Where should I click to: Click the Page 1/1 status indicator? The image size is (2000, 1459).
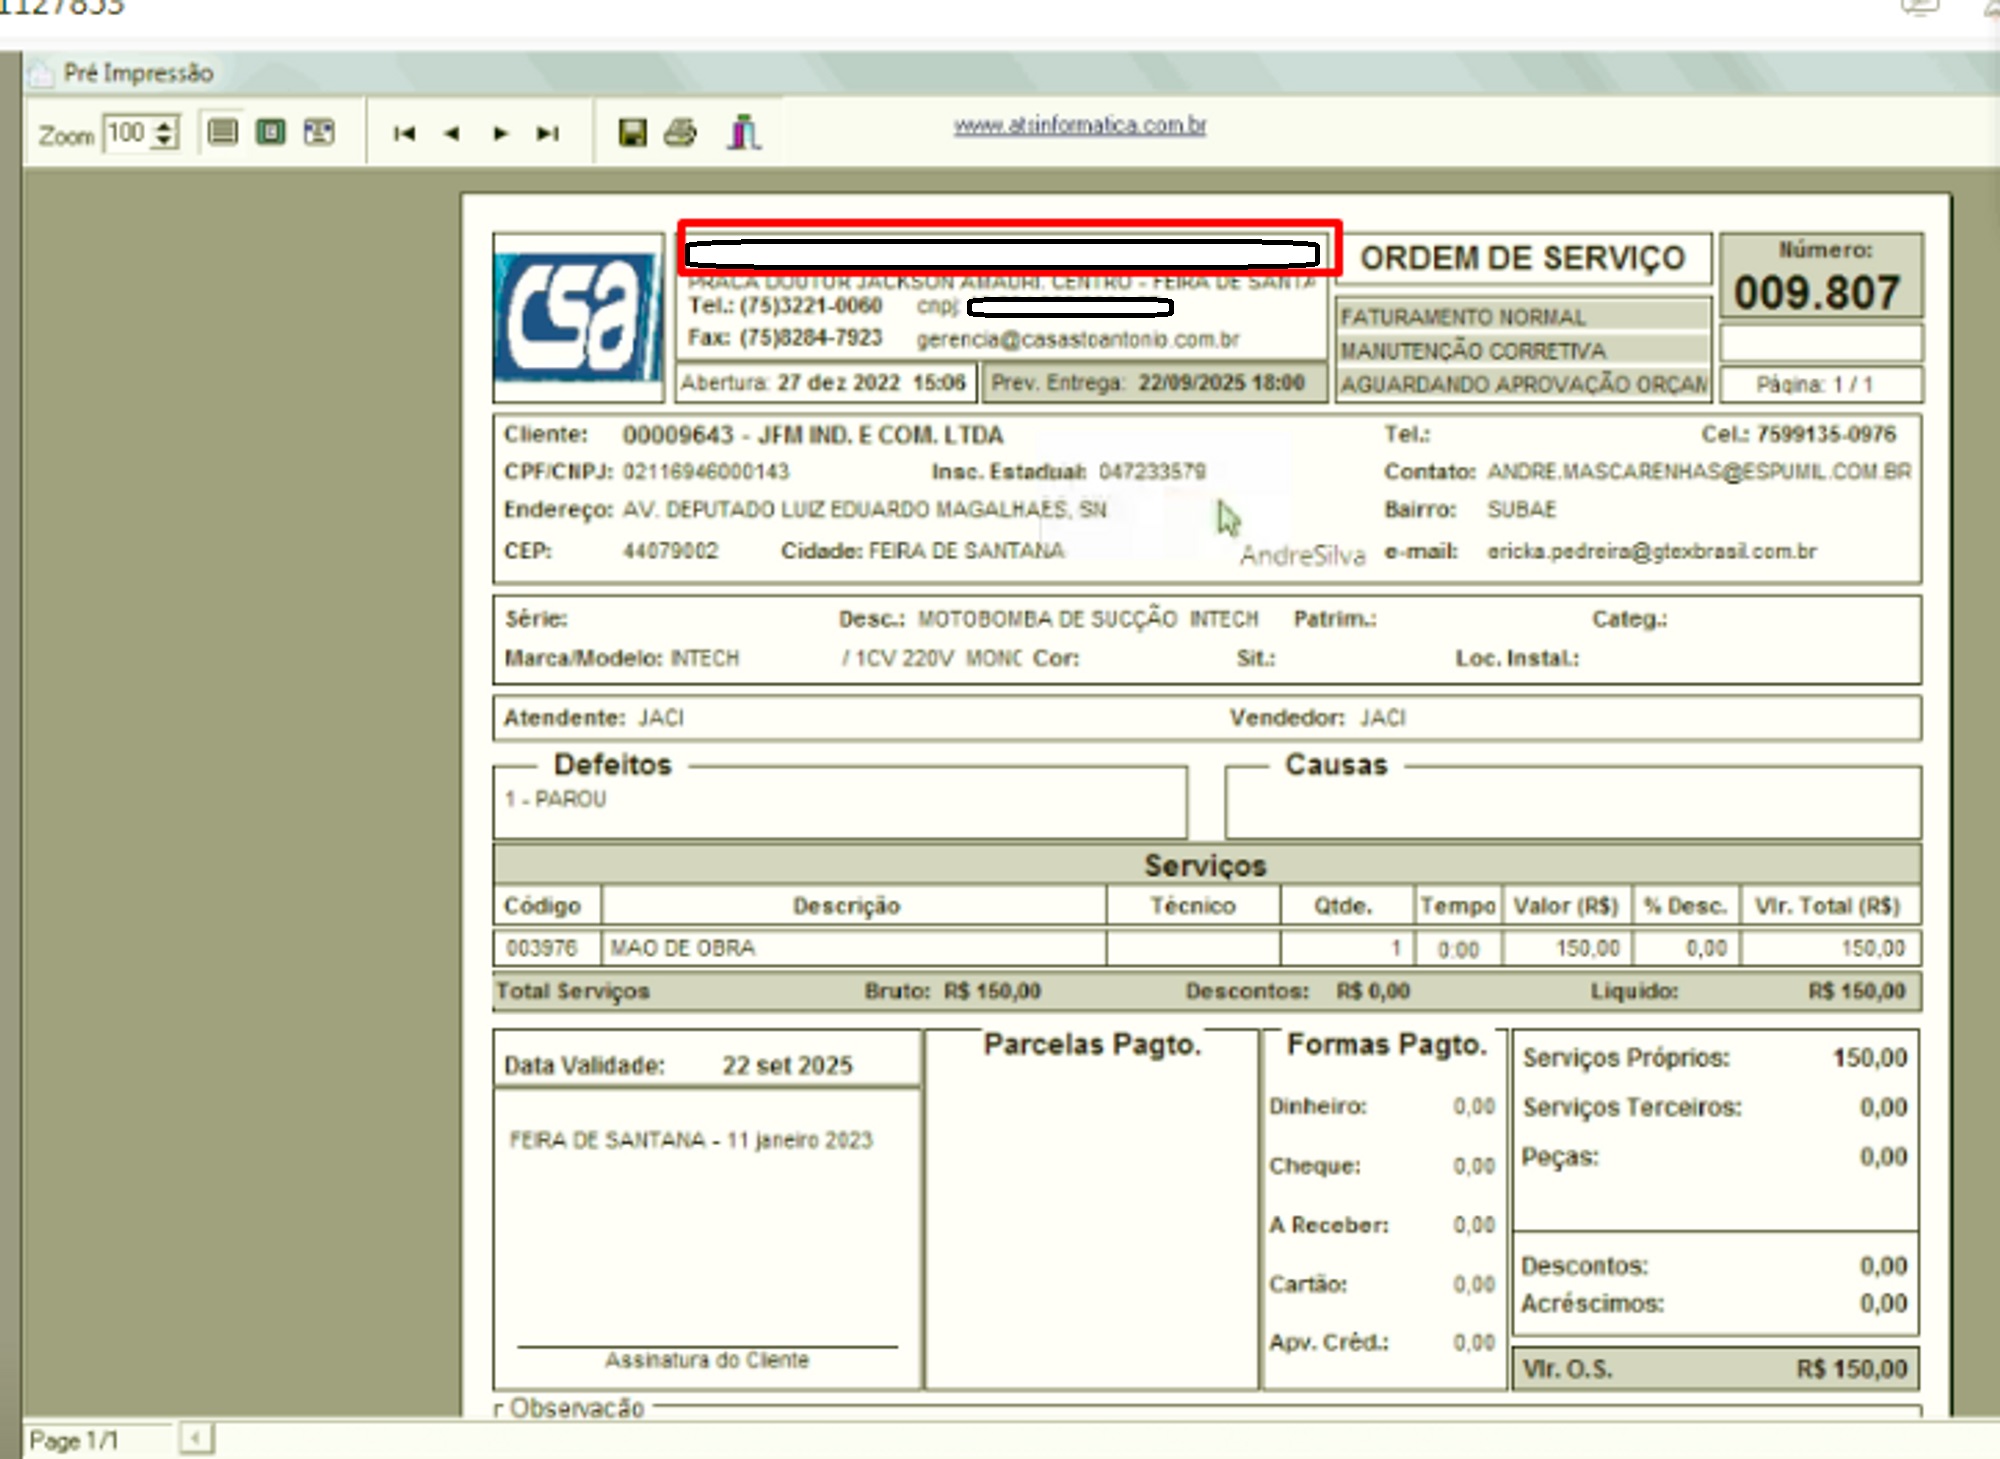click(x=75, y=1440)
